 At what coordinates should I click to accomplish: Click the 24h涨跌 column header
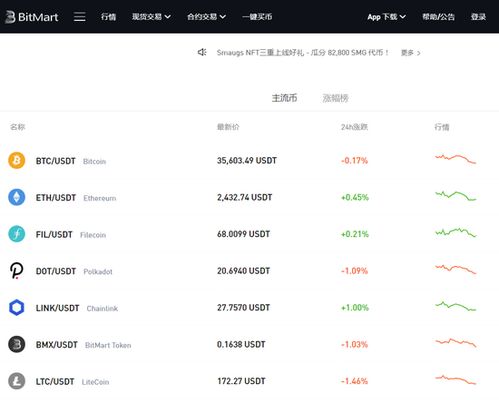click(354, 127)
